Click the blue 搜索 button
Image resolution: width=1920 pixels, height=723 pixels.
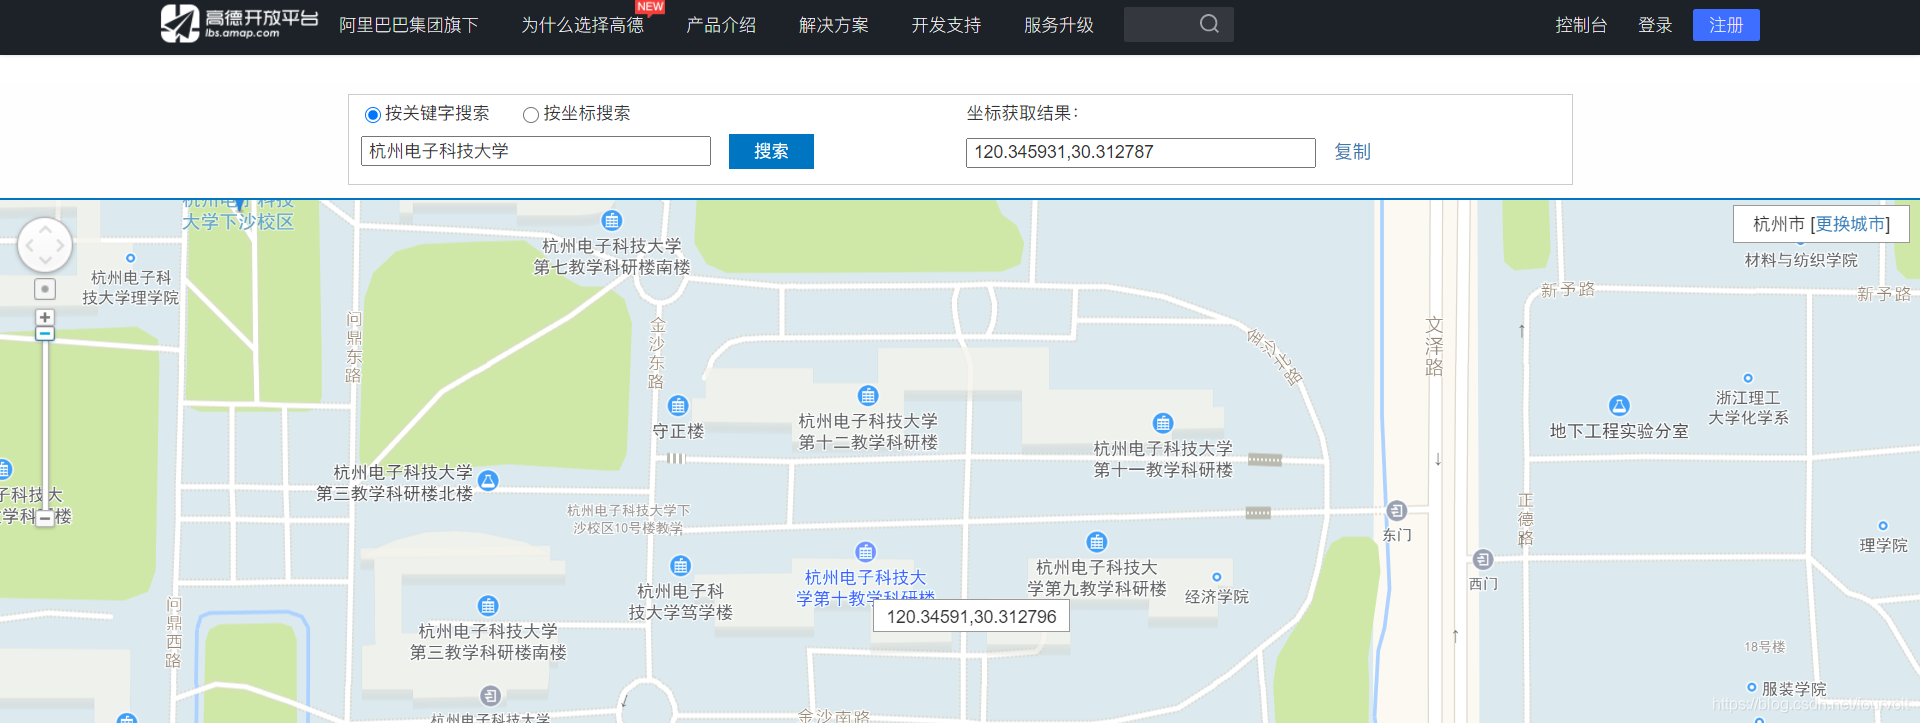(771, 151)
